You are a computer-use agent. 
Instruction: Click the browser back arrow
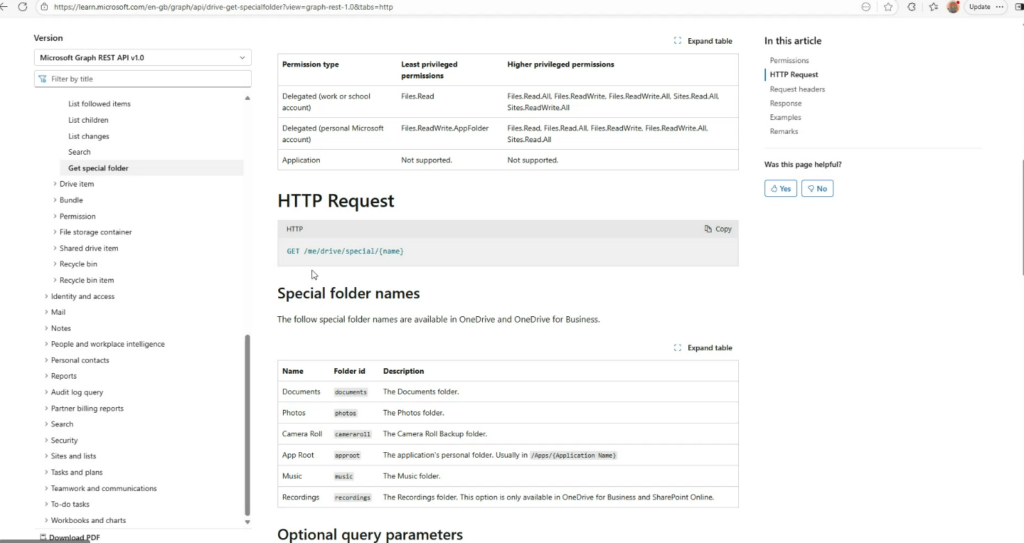pyautogui.click(x=4, y=7)
